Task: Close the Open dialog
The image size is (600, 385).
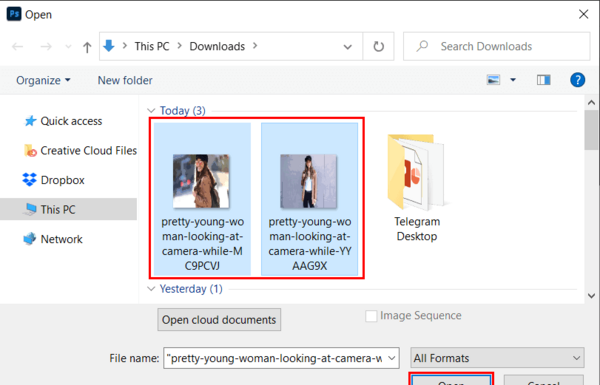Action: (583, 15)
